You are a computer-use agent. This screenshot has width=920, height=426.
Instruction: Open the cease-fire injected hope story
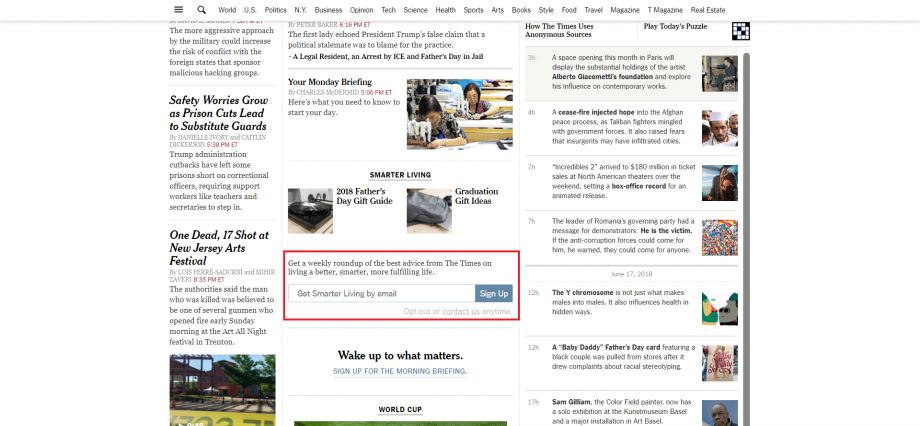617,126
